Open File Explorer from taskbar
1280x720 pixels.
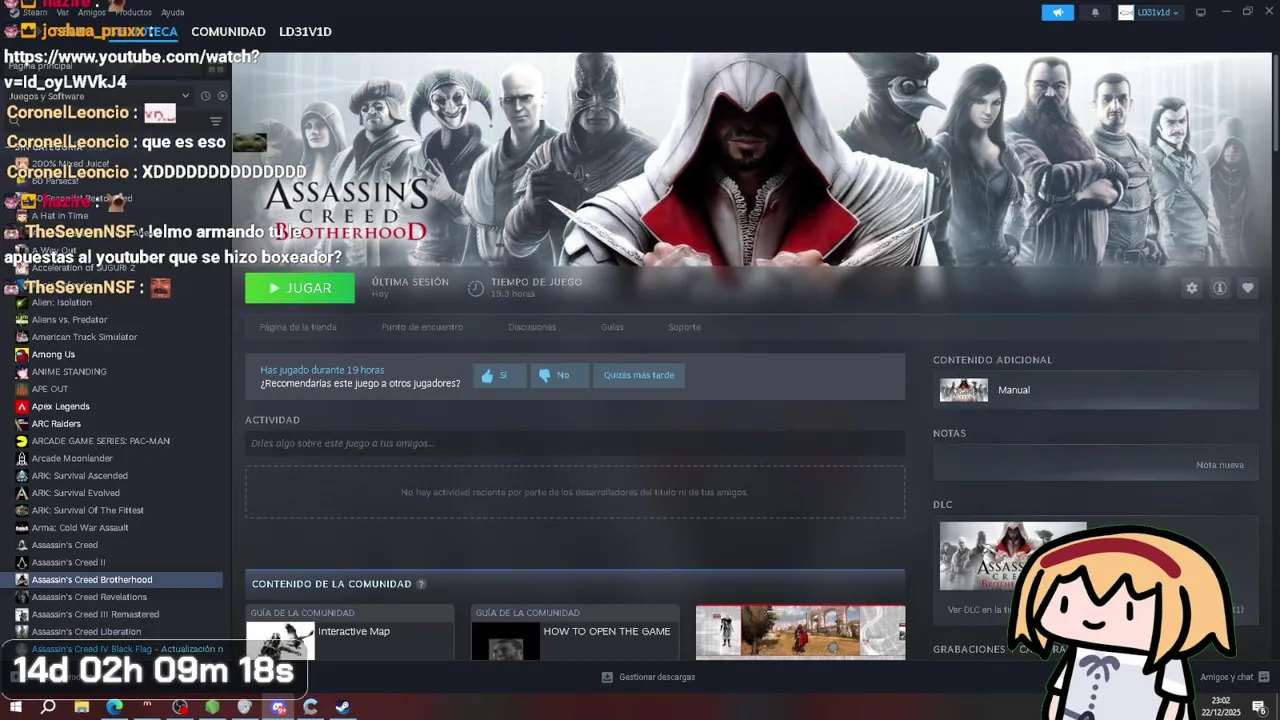point(82,707)
